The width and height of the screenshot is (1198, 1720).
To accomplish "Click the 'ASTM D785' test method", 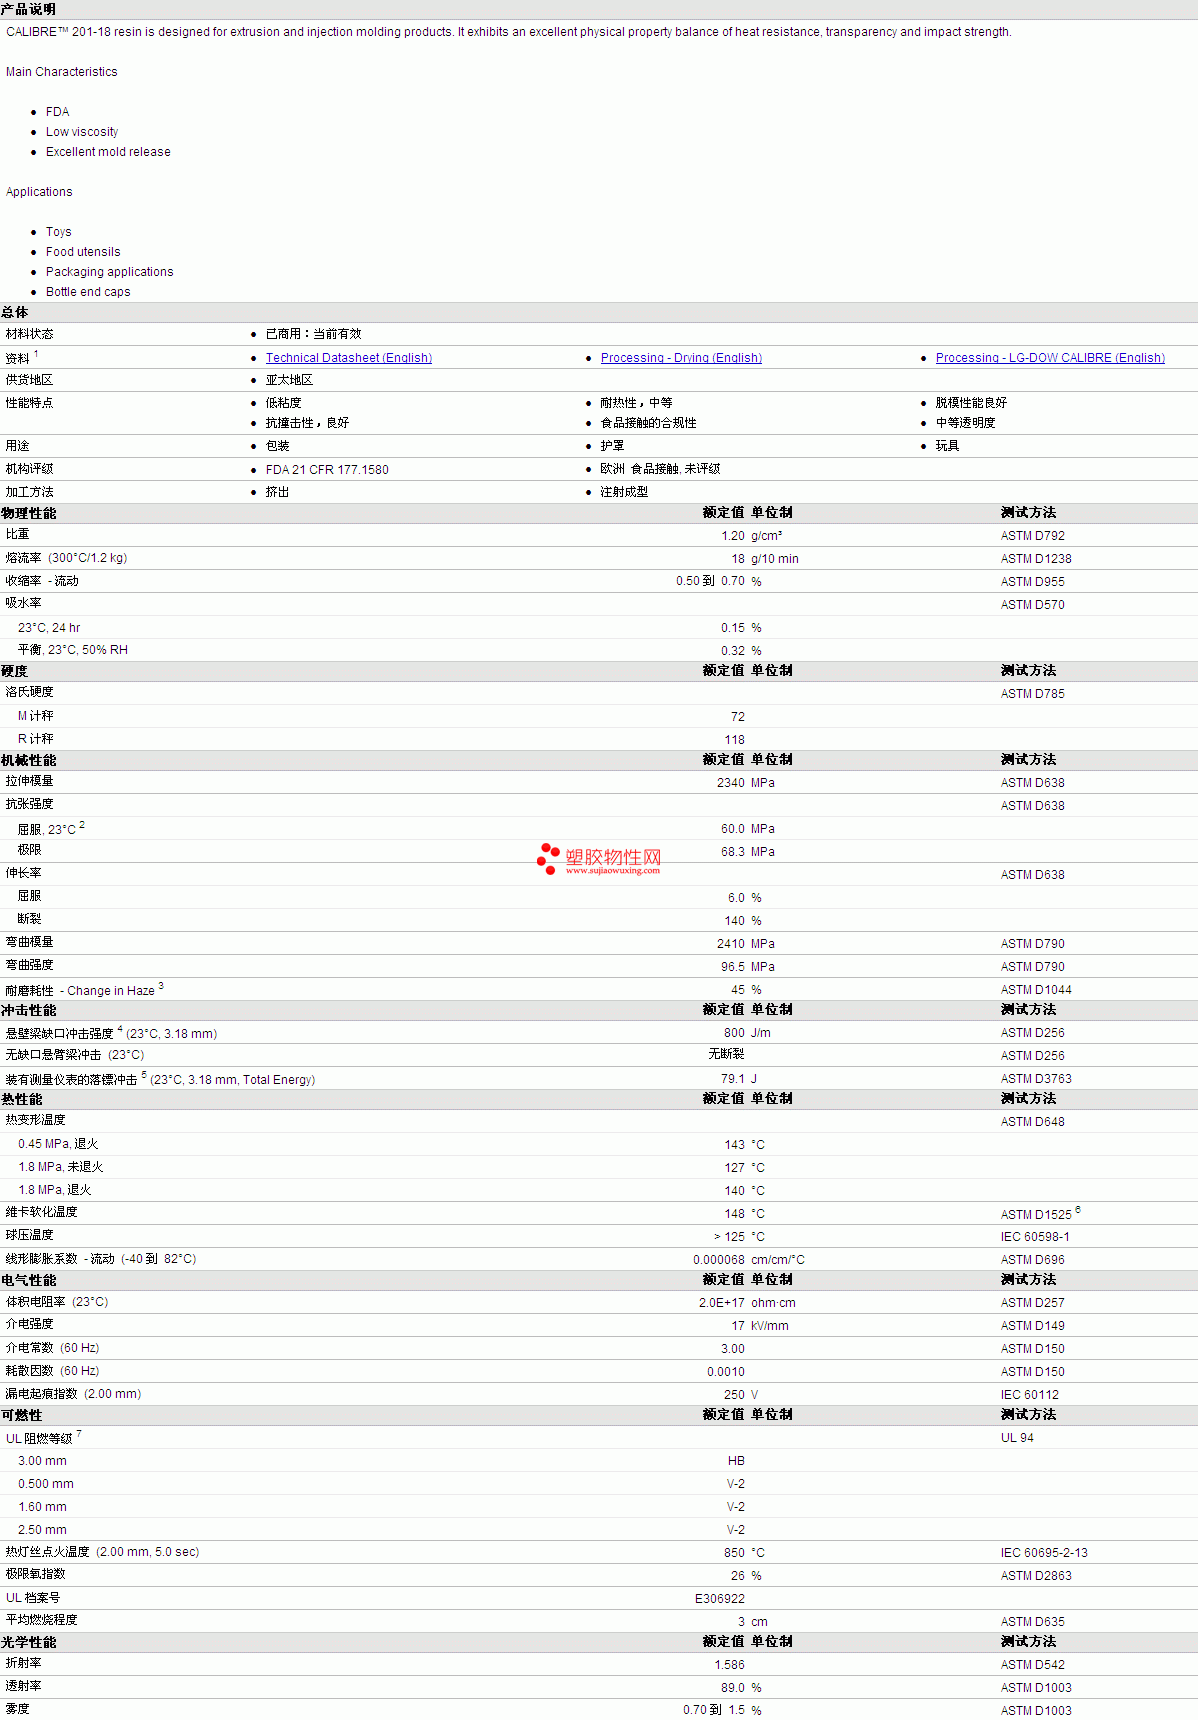I will (x=1033, y=694).
